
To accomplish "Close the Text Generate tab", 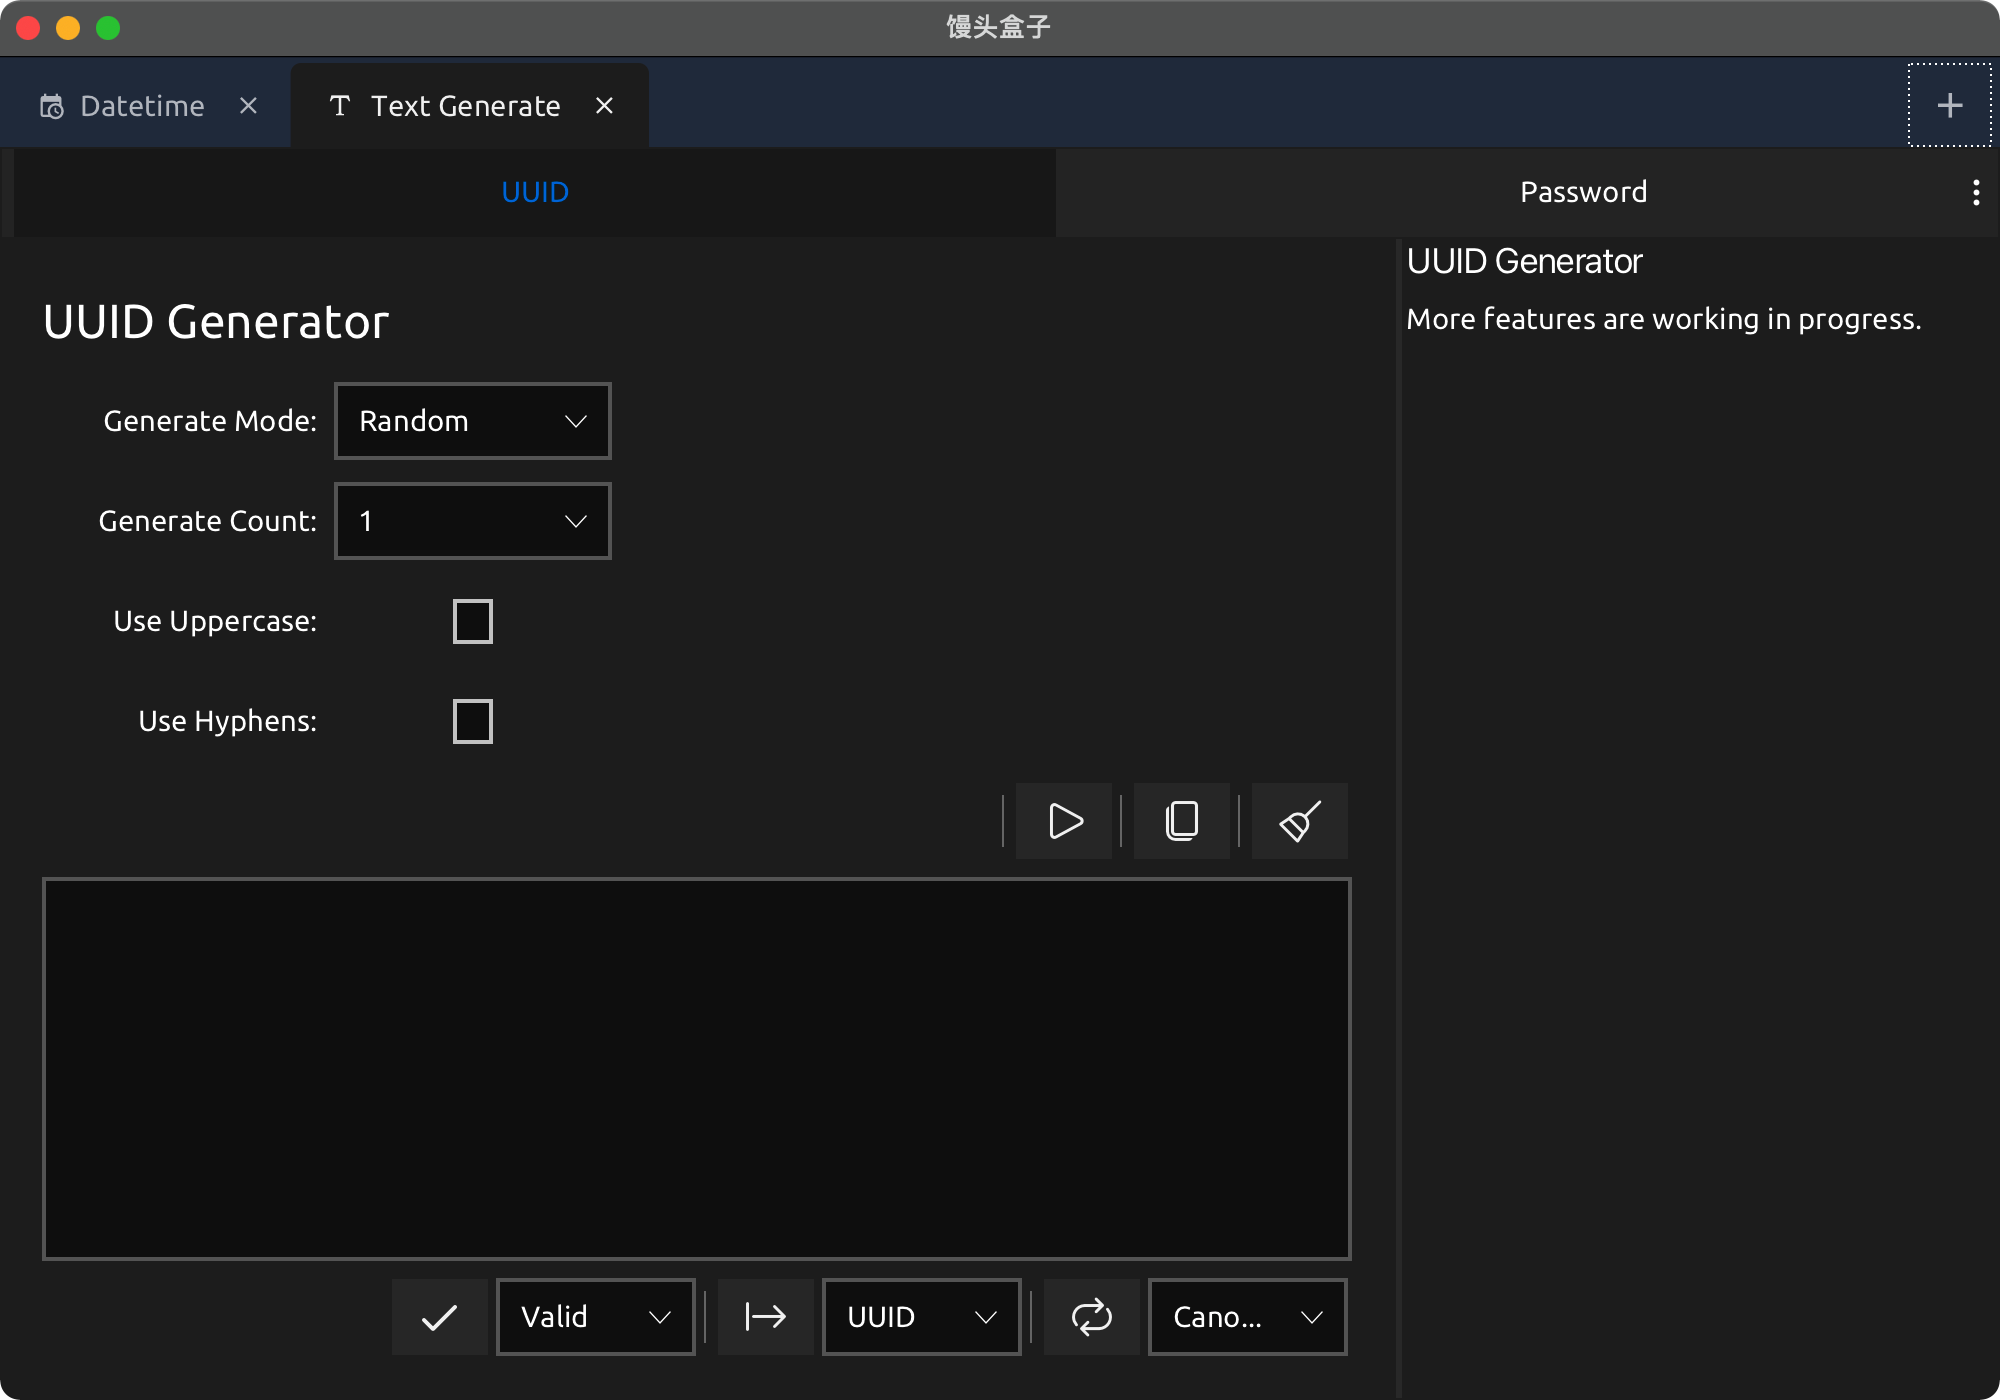I will tap(604, 105).
